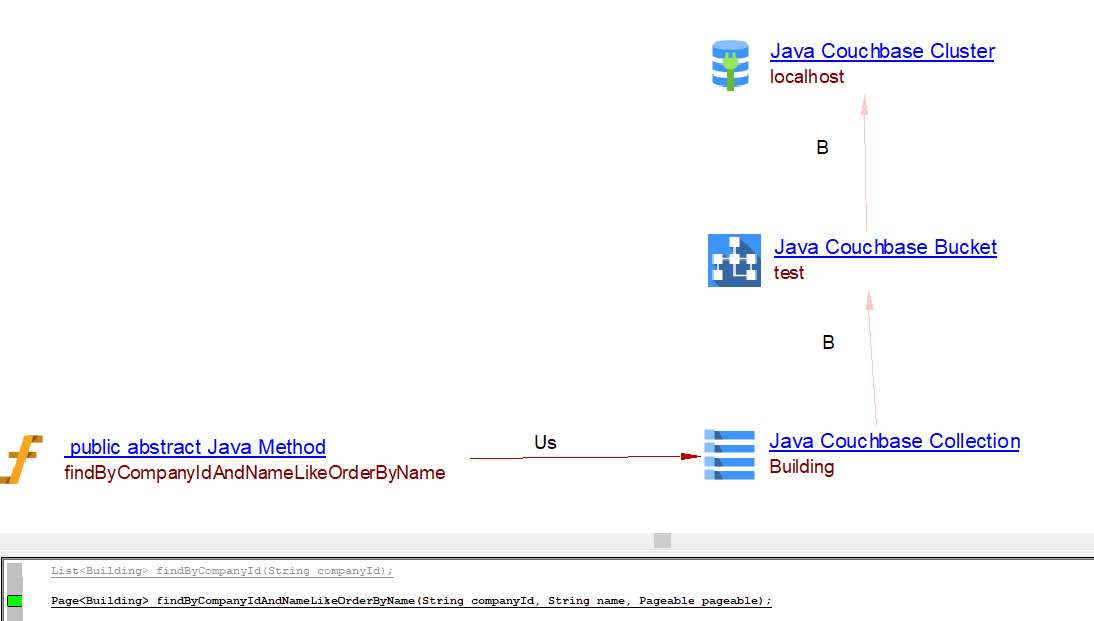
Task: Follow the Java Couchbase Collection link
Action: (x=894, y=441)
